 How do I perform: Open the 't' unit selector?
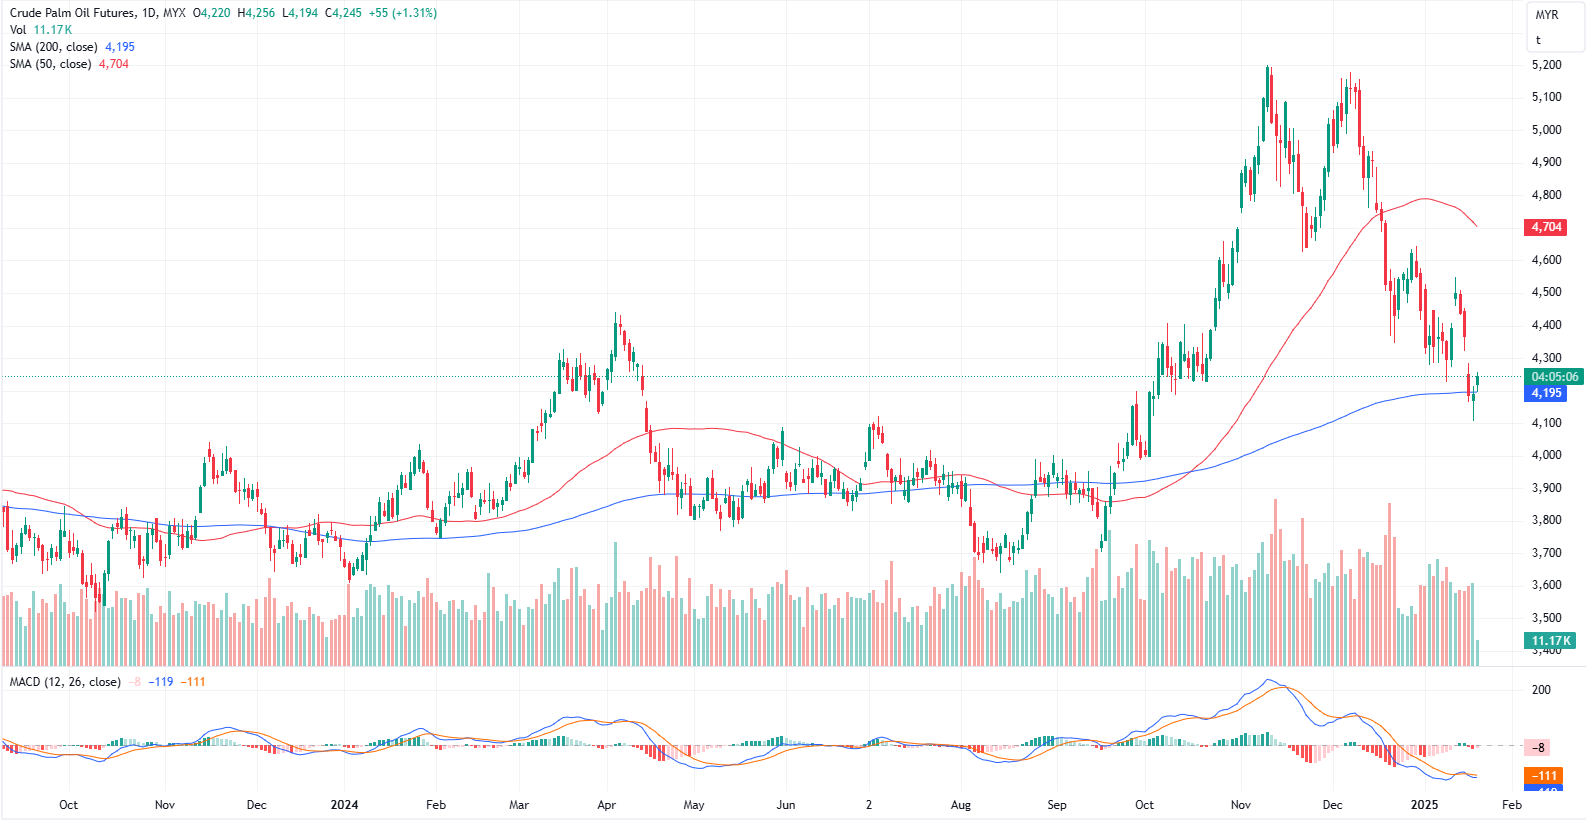click(1538, 40)
